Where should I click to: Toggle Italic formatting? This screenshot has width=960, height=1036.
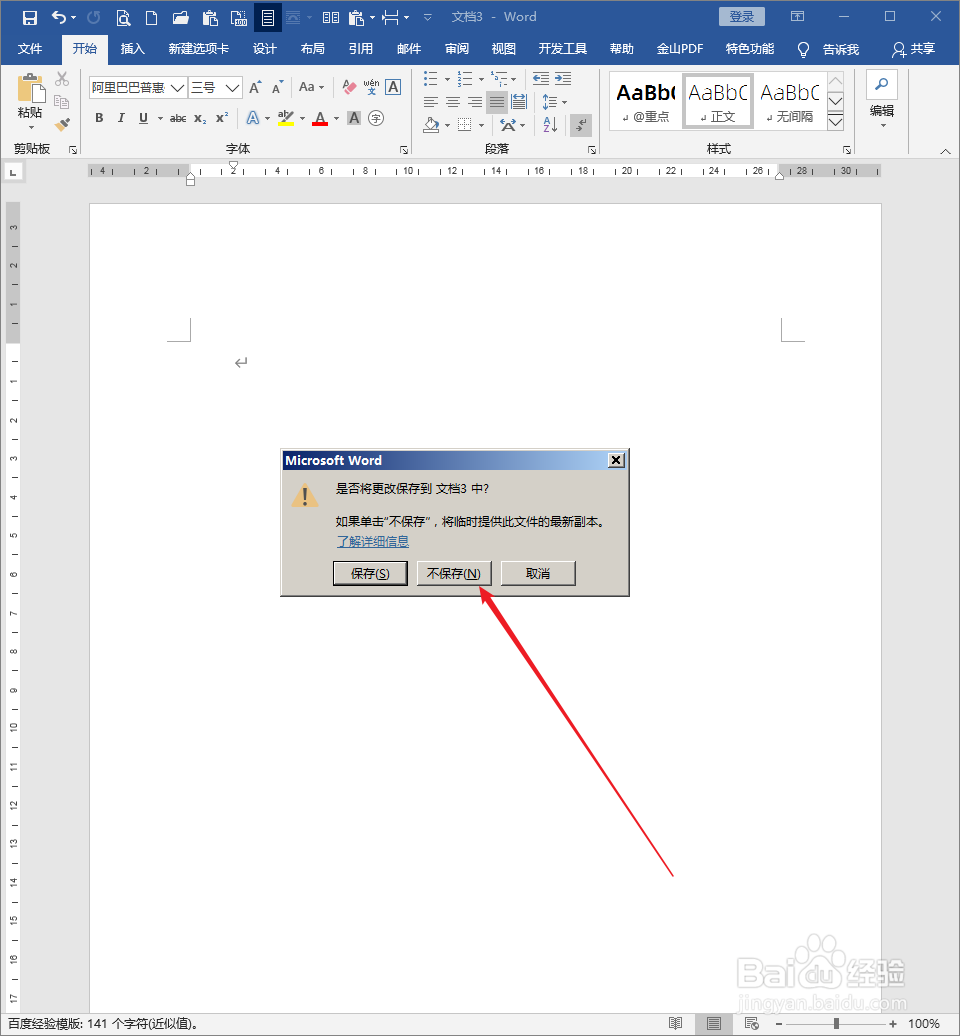(x=121, y=118)
